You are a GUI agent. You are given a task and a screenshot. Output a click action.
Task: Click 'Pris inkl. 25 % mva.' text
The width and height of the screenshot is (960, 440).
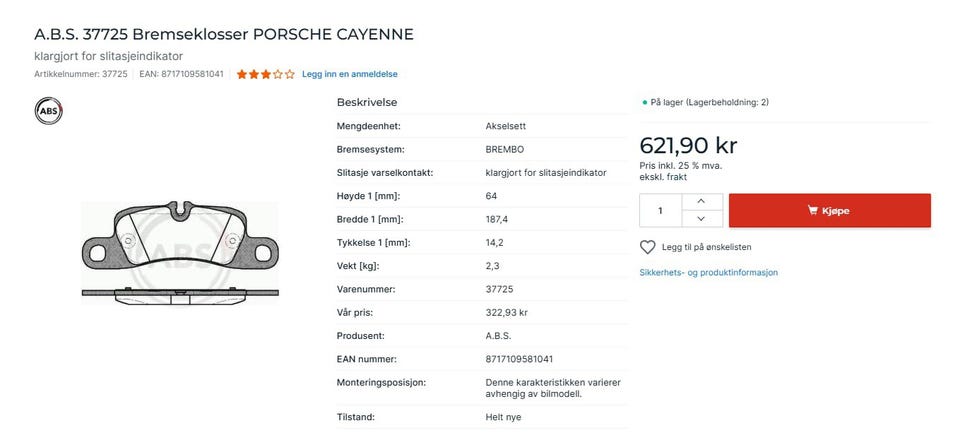(x=680, y=166)
